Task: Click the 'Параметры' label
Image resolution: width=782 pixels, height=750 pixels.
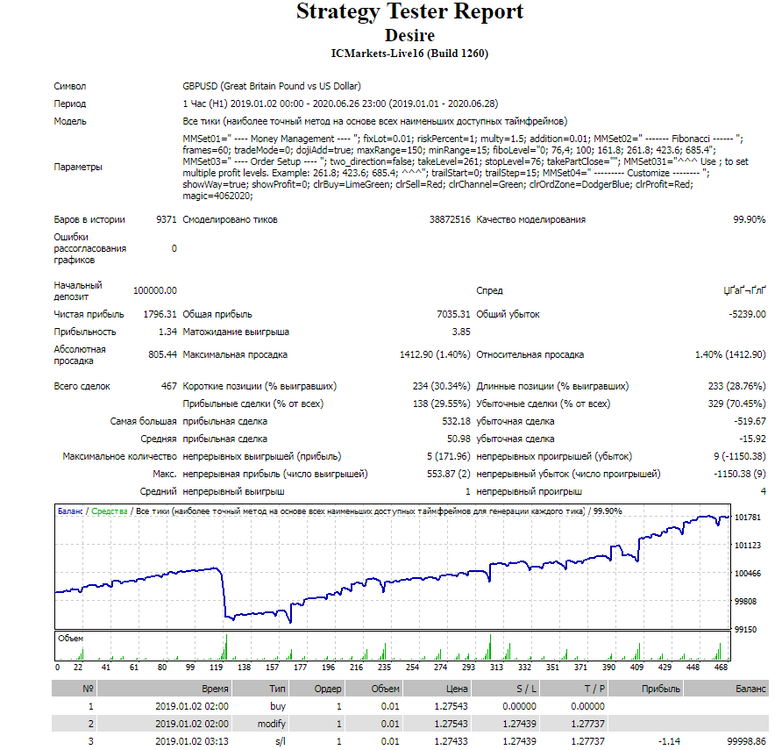Action: tap(78, 167)
